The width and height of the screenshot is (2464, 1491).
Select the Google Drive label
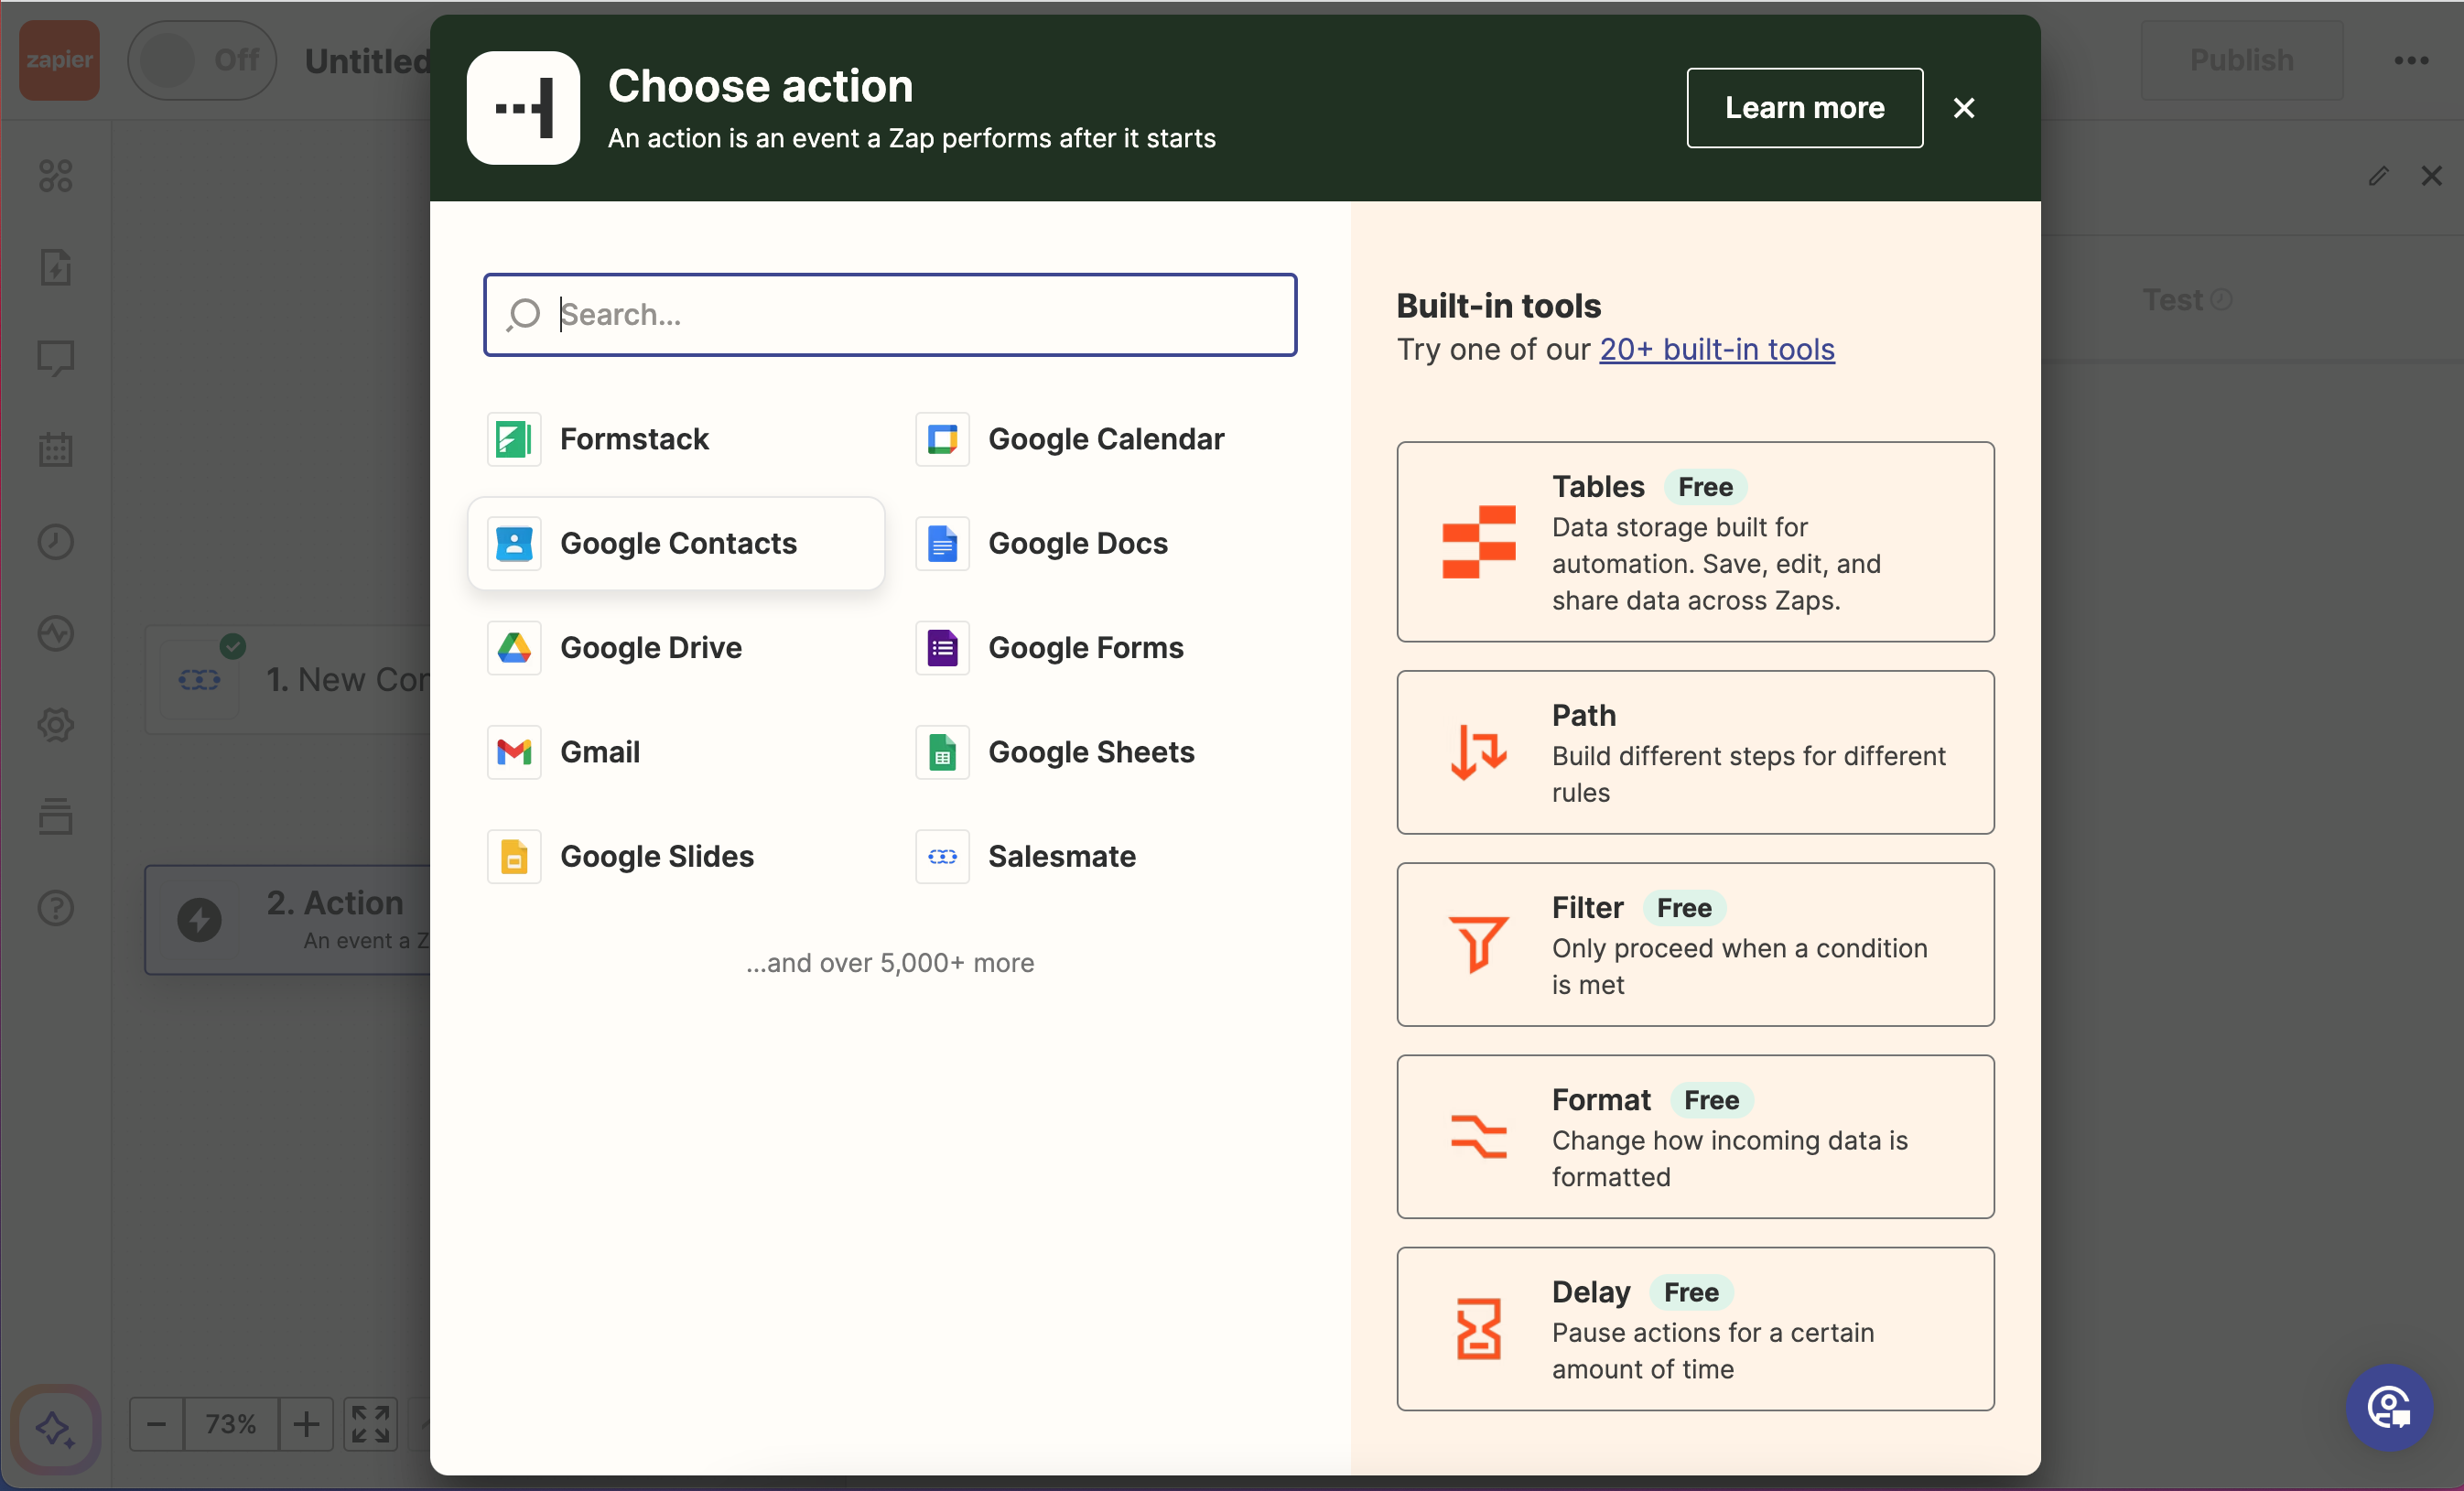pyautogui.click(x=651, y=648)
